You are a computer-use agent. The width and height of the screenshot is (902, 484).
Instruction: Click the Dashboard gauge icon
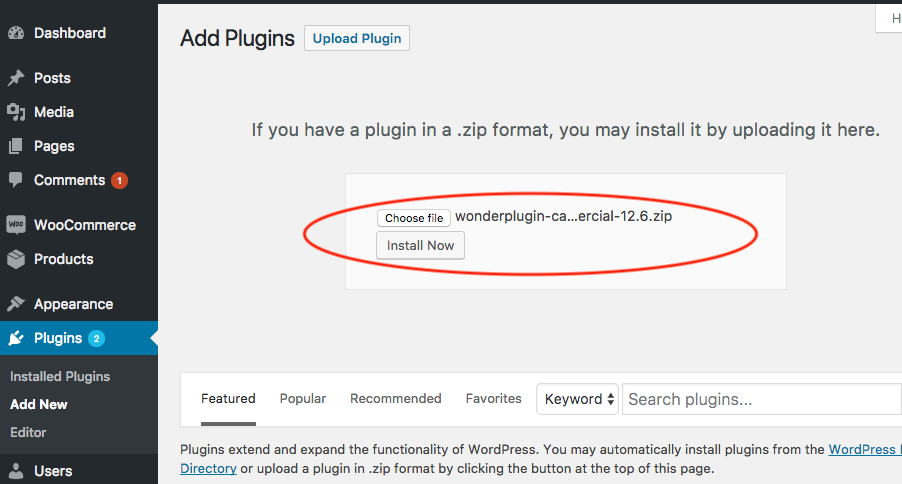pos(16,33)
